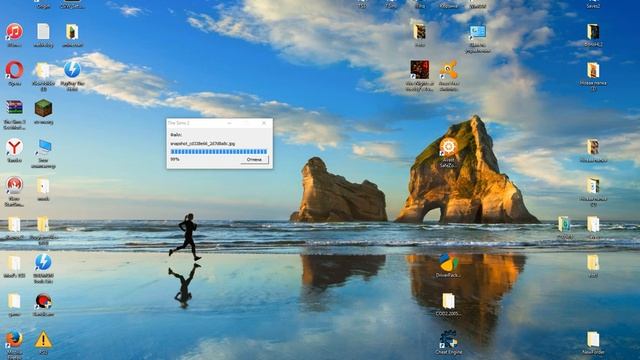Open the dark red game shortcut with number 4
The width and height of the screenshot is (640, 360).
(420, 70)
